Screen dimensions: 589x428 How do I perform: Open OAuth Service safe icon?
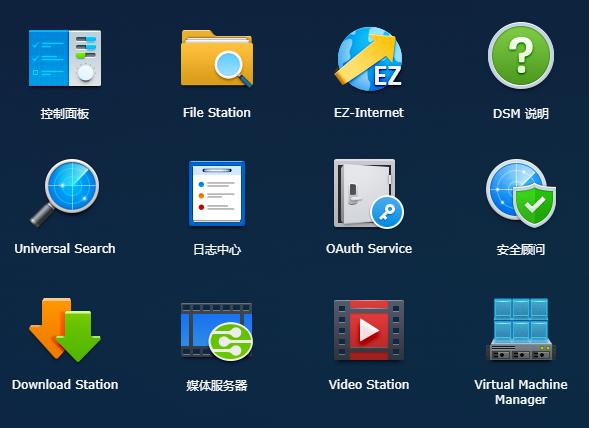[x=369, y=194]
